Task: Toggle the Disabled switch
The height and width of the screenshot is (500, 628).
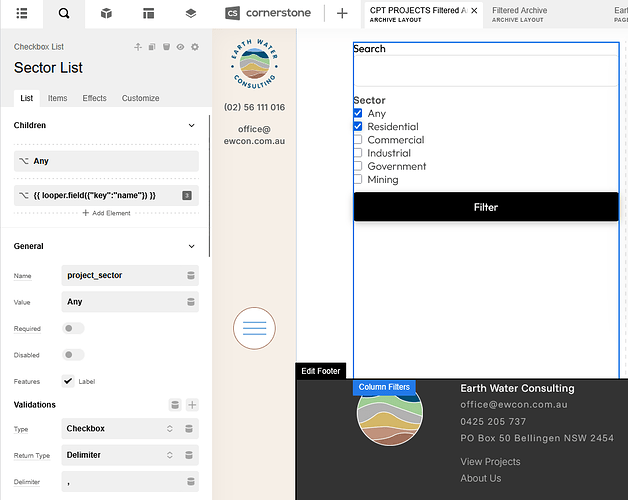Action: tap(74, 354)
